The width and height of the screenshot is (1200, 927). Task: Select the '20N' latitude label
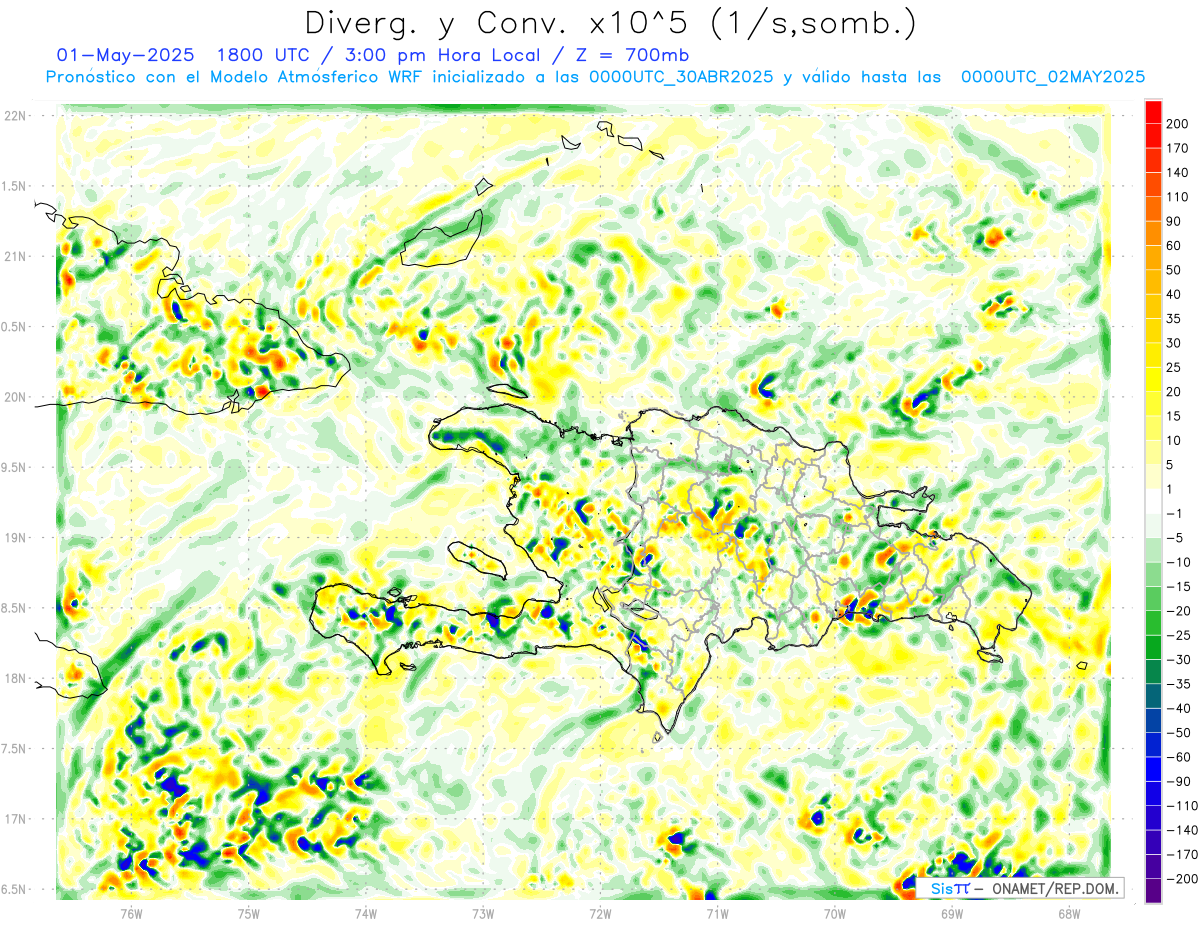pos(16,397)
